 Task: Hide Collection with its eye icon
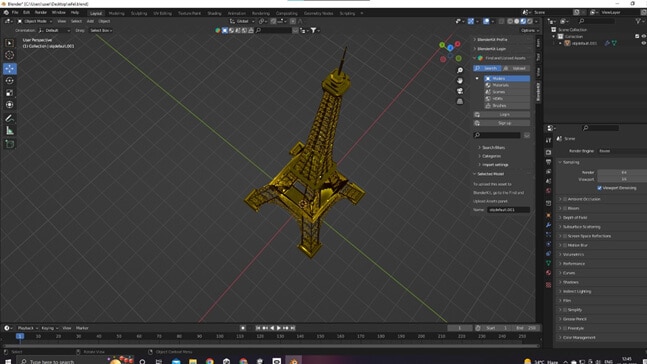coord(643,36)
